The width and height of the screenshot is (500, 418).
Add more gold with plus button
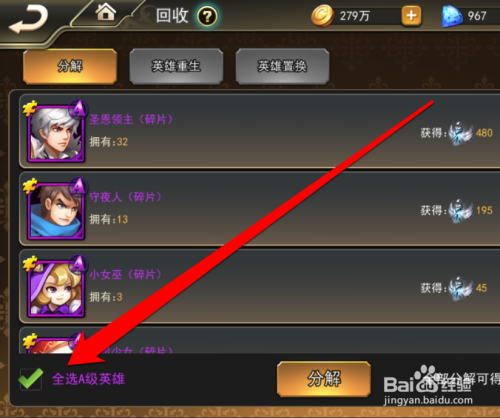pyautogui.click(x=411, y=16)
